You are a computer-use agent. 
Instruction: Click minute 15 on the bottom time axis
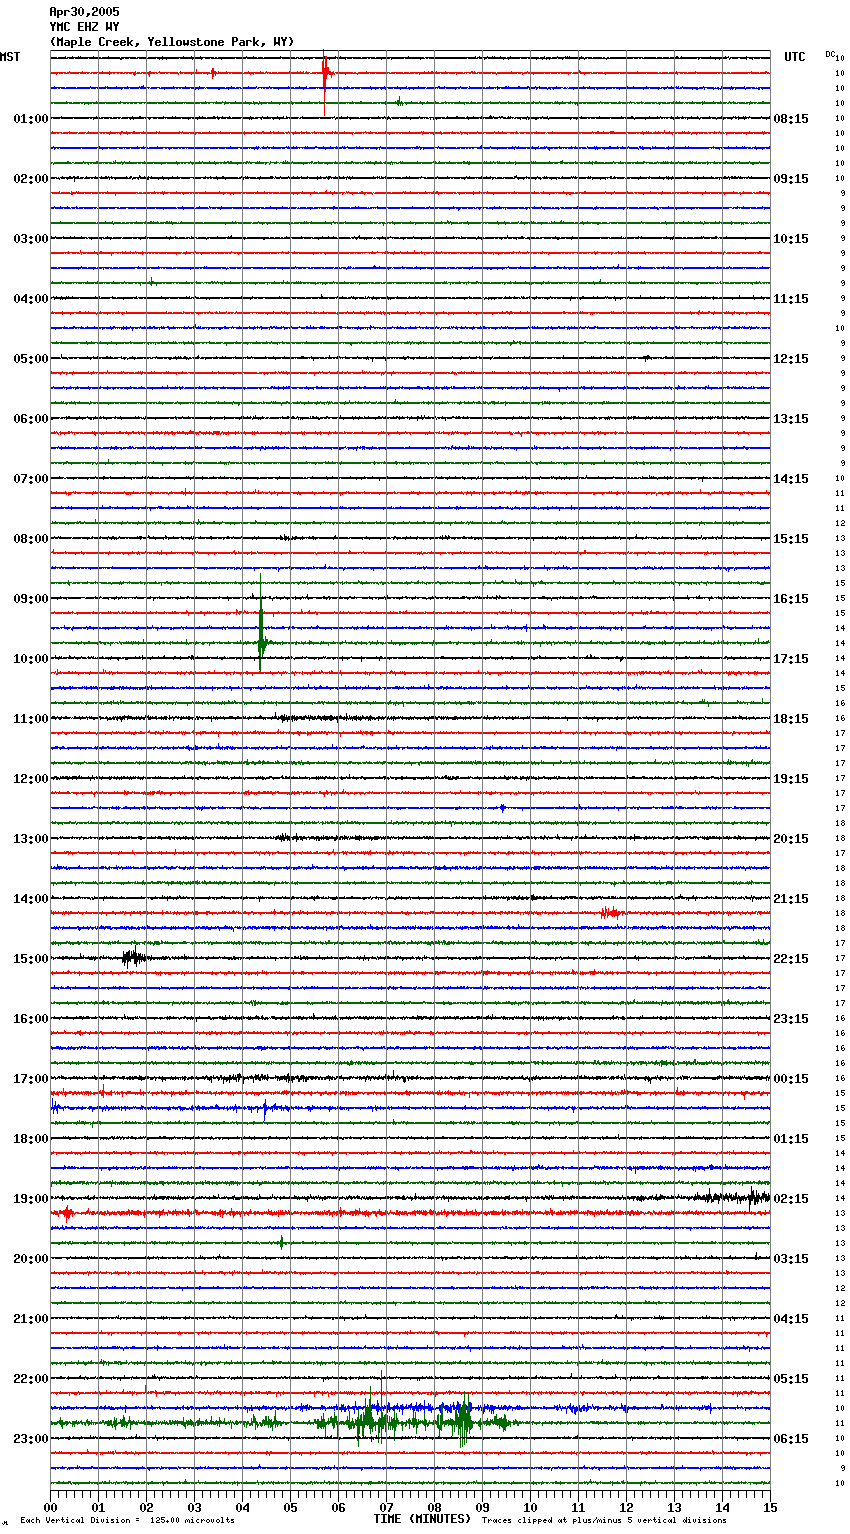click(x=770, y=1507)
